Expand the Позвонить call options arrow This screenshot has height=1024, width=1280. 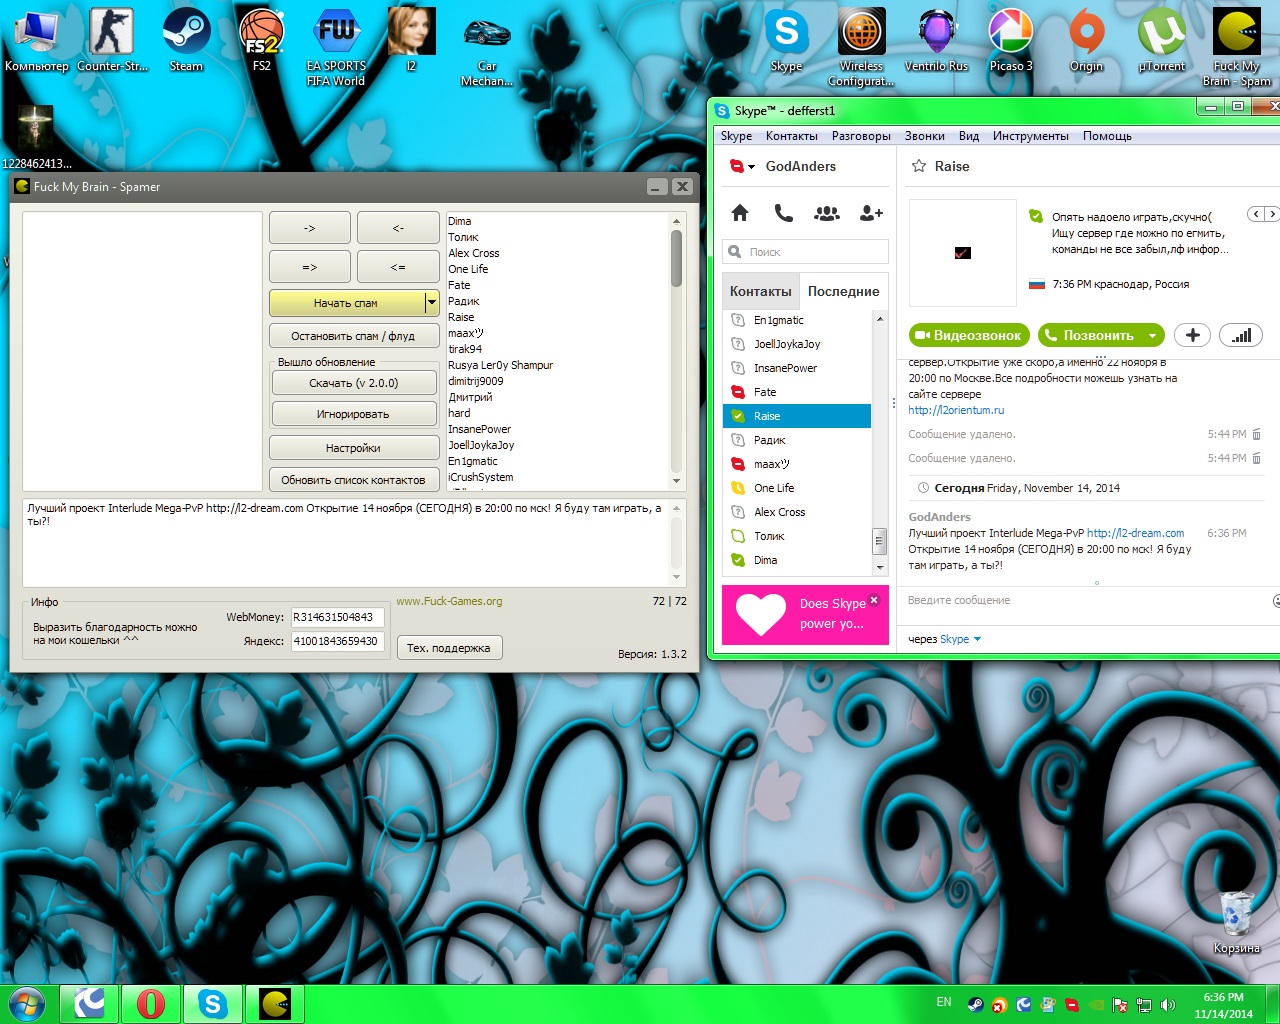tap(1152, 335)
